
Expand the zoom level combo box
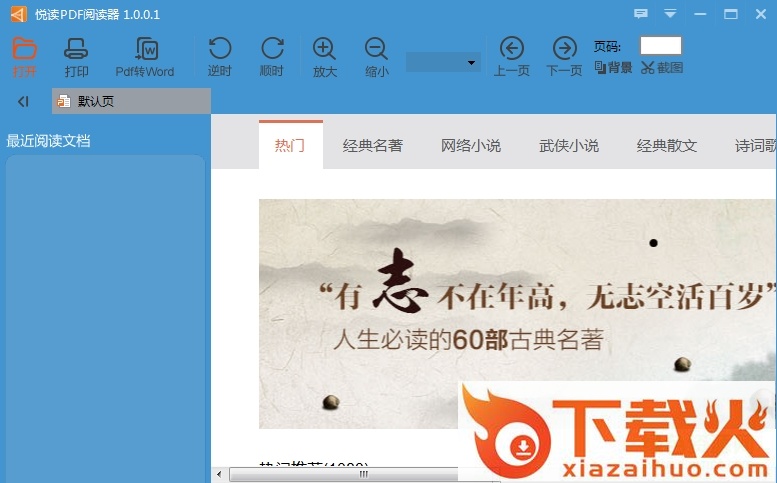(x=444, y=62)
